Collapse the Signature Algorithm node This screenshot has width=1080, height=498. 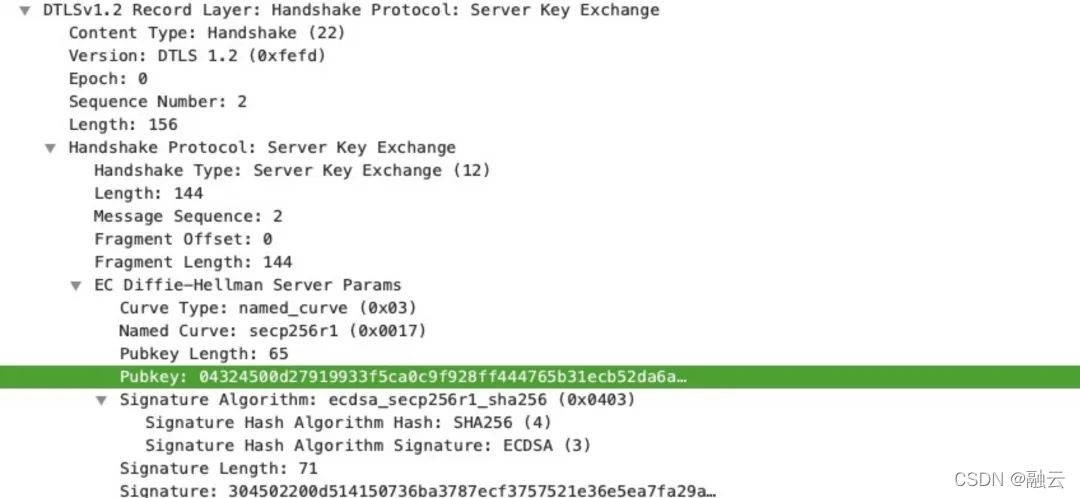point(101,400)
